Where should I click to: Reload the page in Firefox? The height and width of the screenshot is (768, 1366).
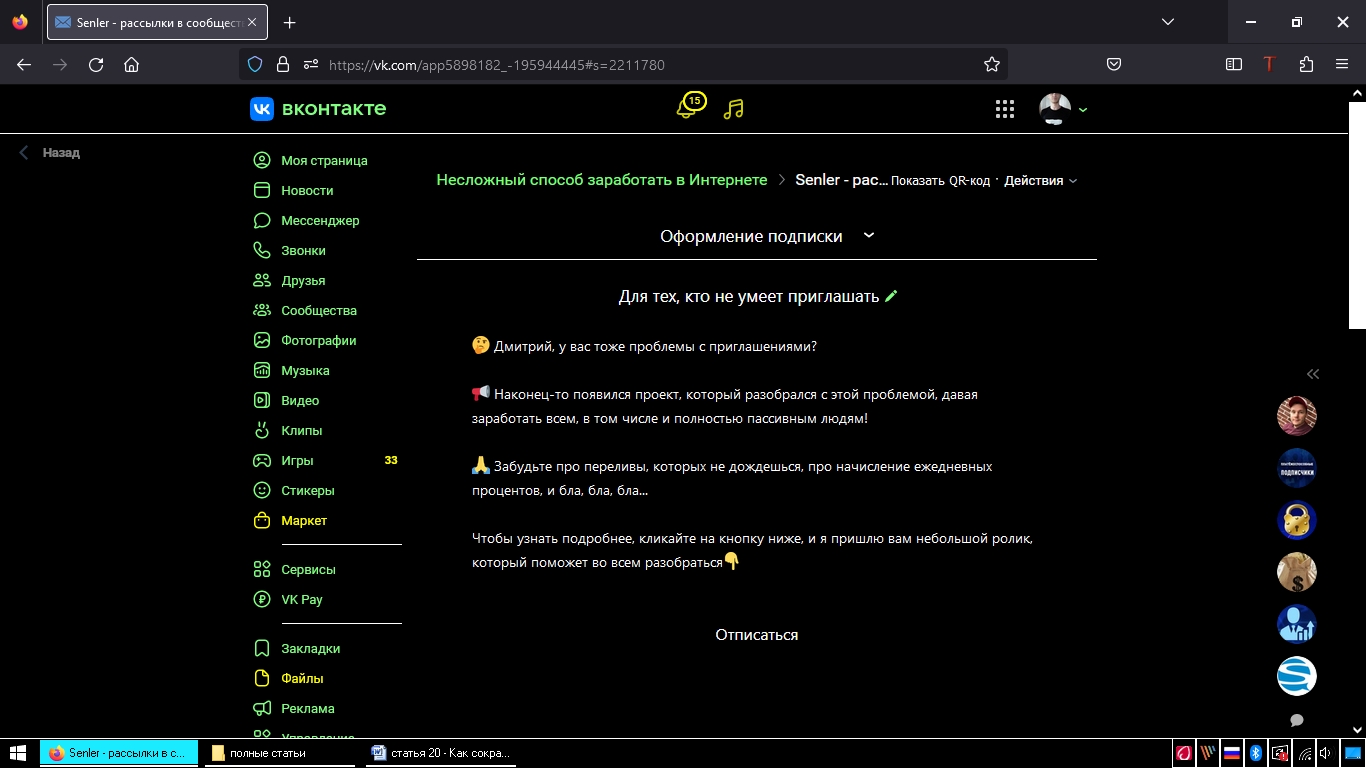(x=96, y=64)
